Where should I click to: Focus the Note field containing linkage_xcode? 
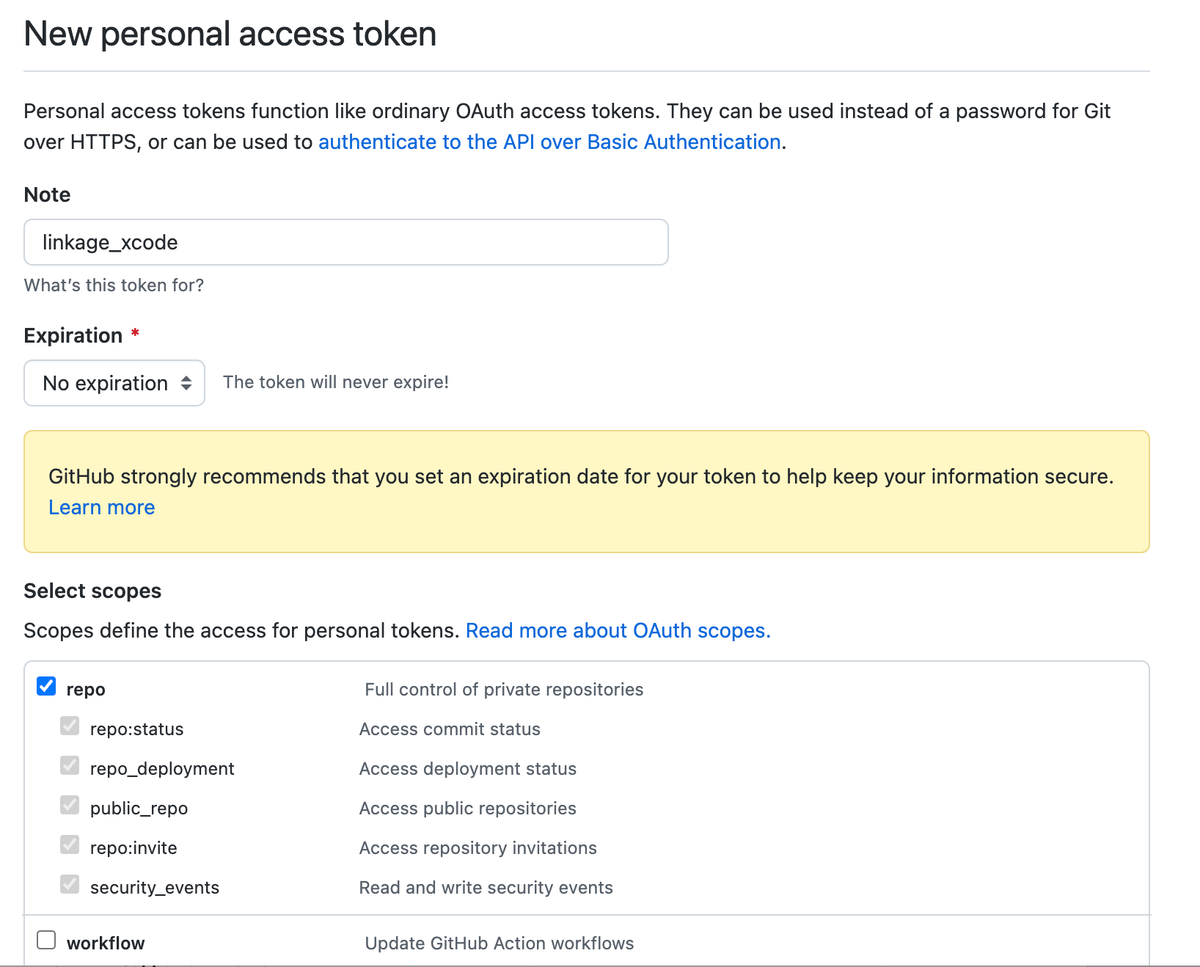(346, 242)
